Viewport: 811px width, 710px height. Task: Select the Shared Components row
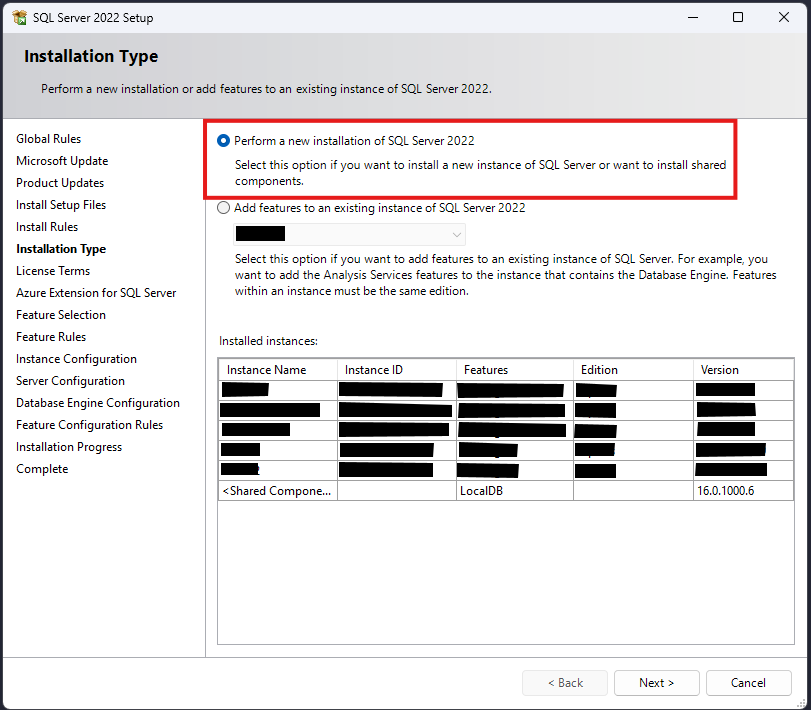tap(277, 491)
